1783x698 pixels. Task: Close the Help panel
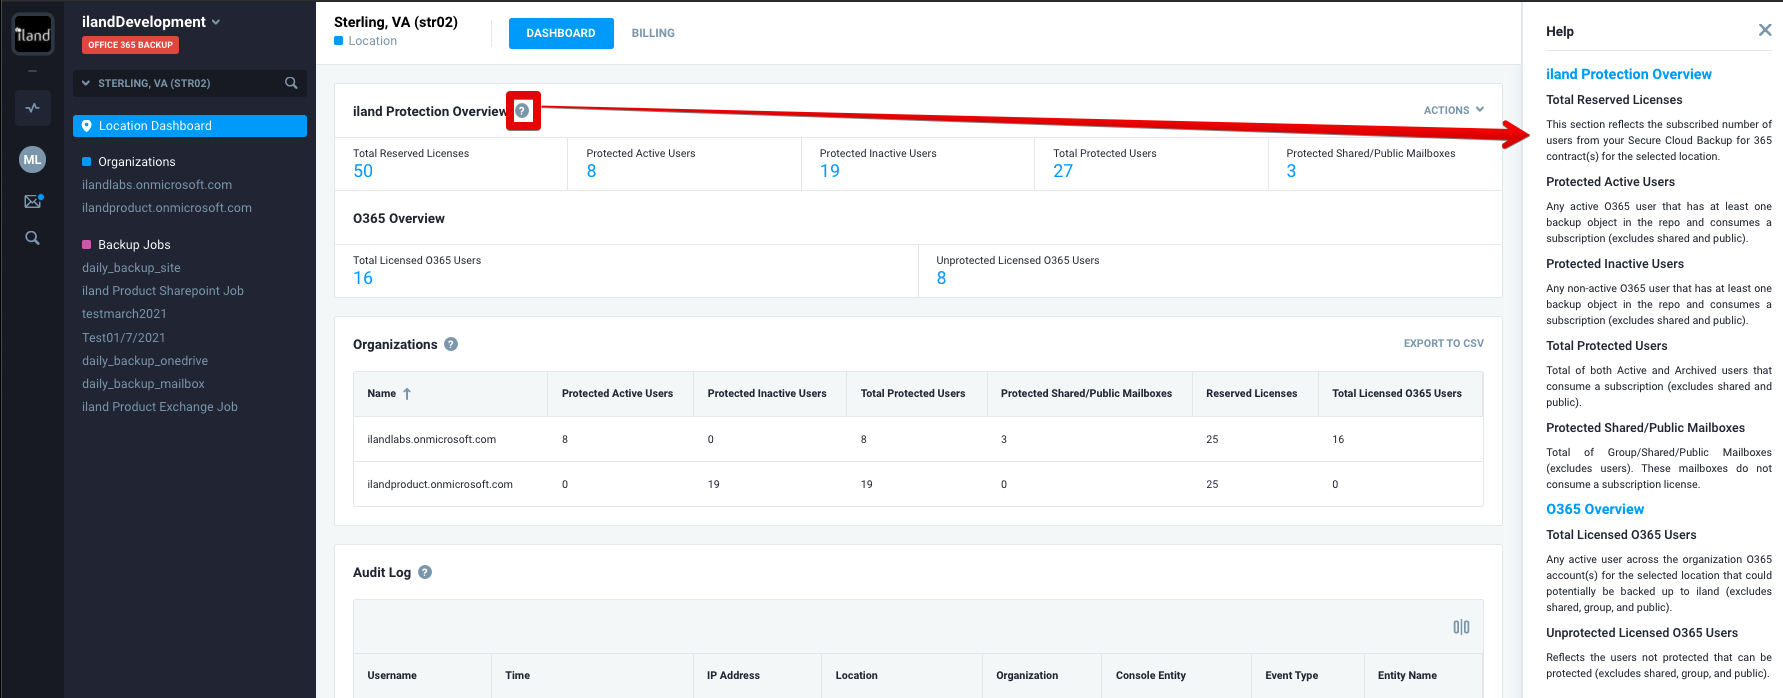[x=1764, y=30]
